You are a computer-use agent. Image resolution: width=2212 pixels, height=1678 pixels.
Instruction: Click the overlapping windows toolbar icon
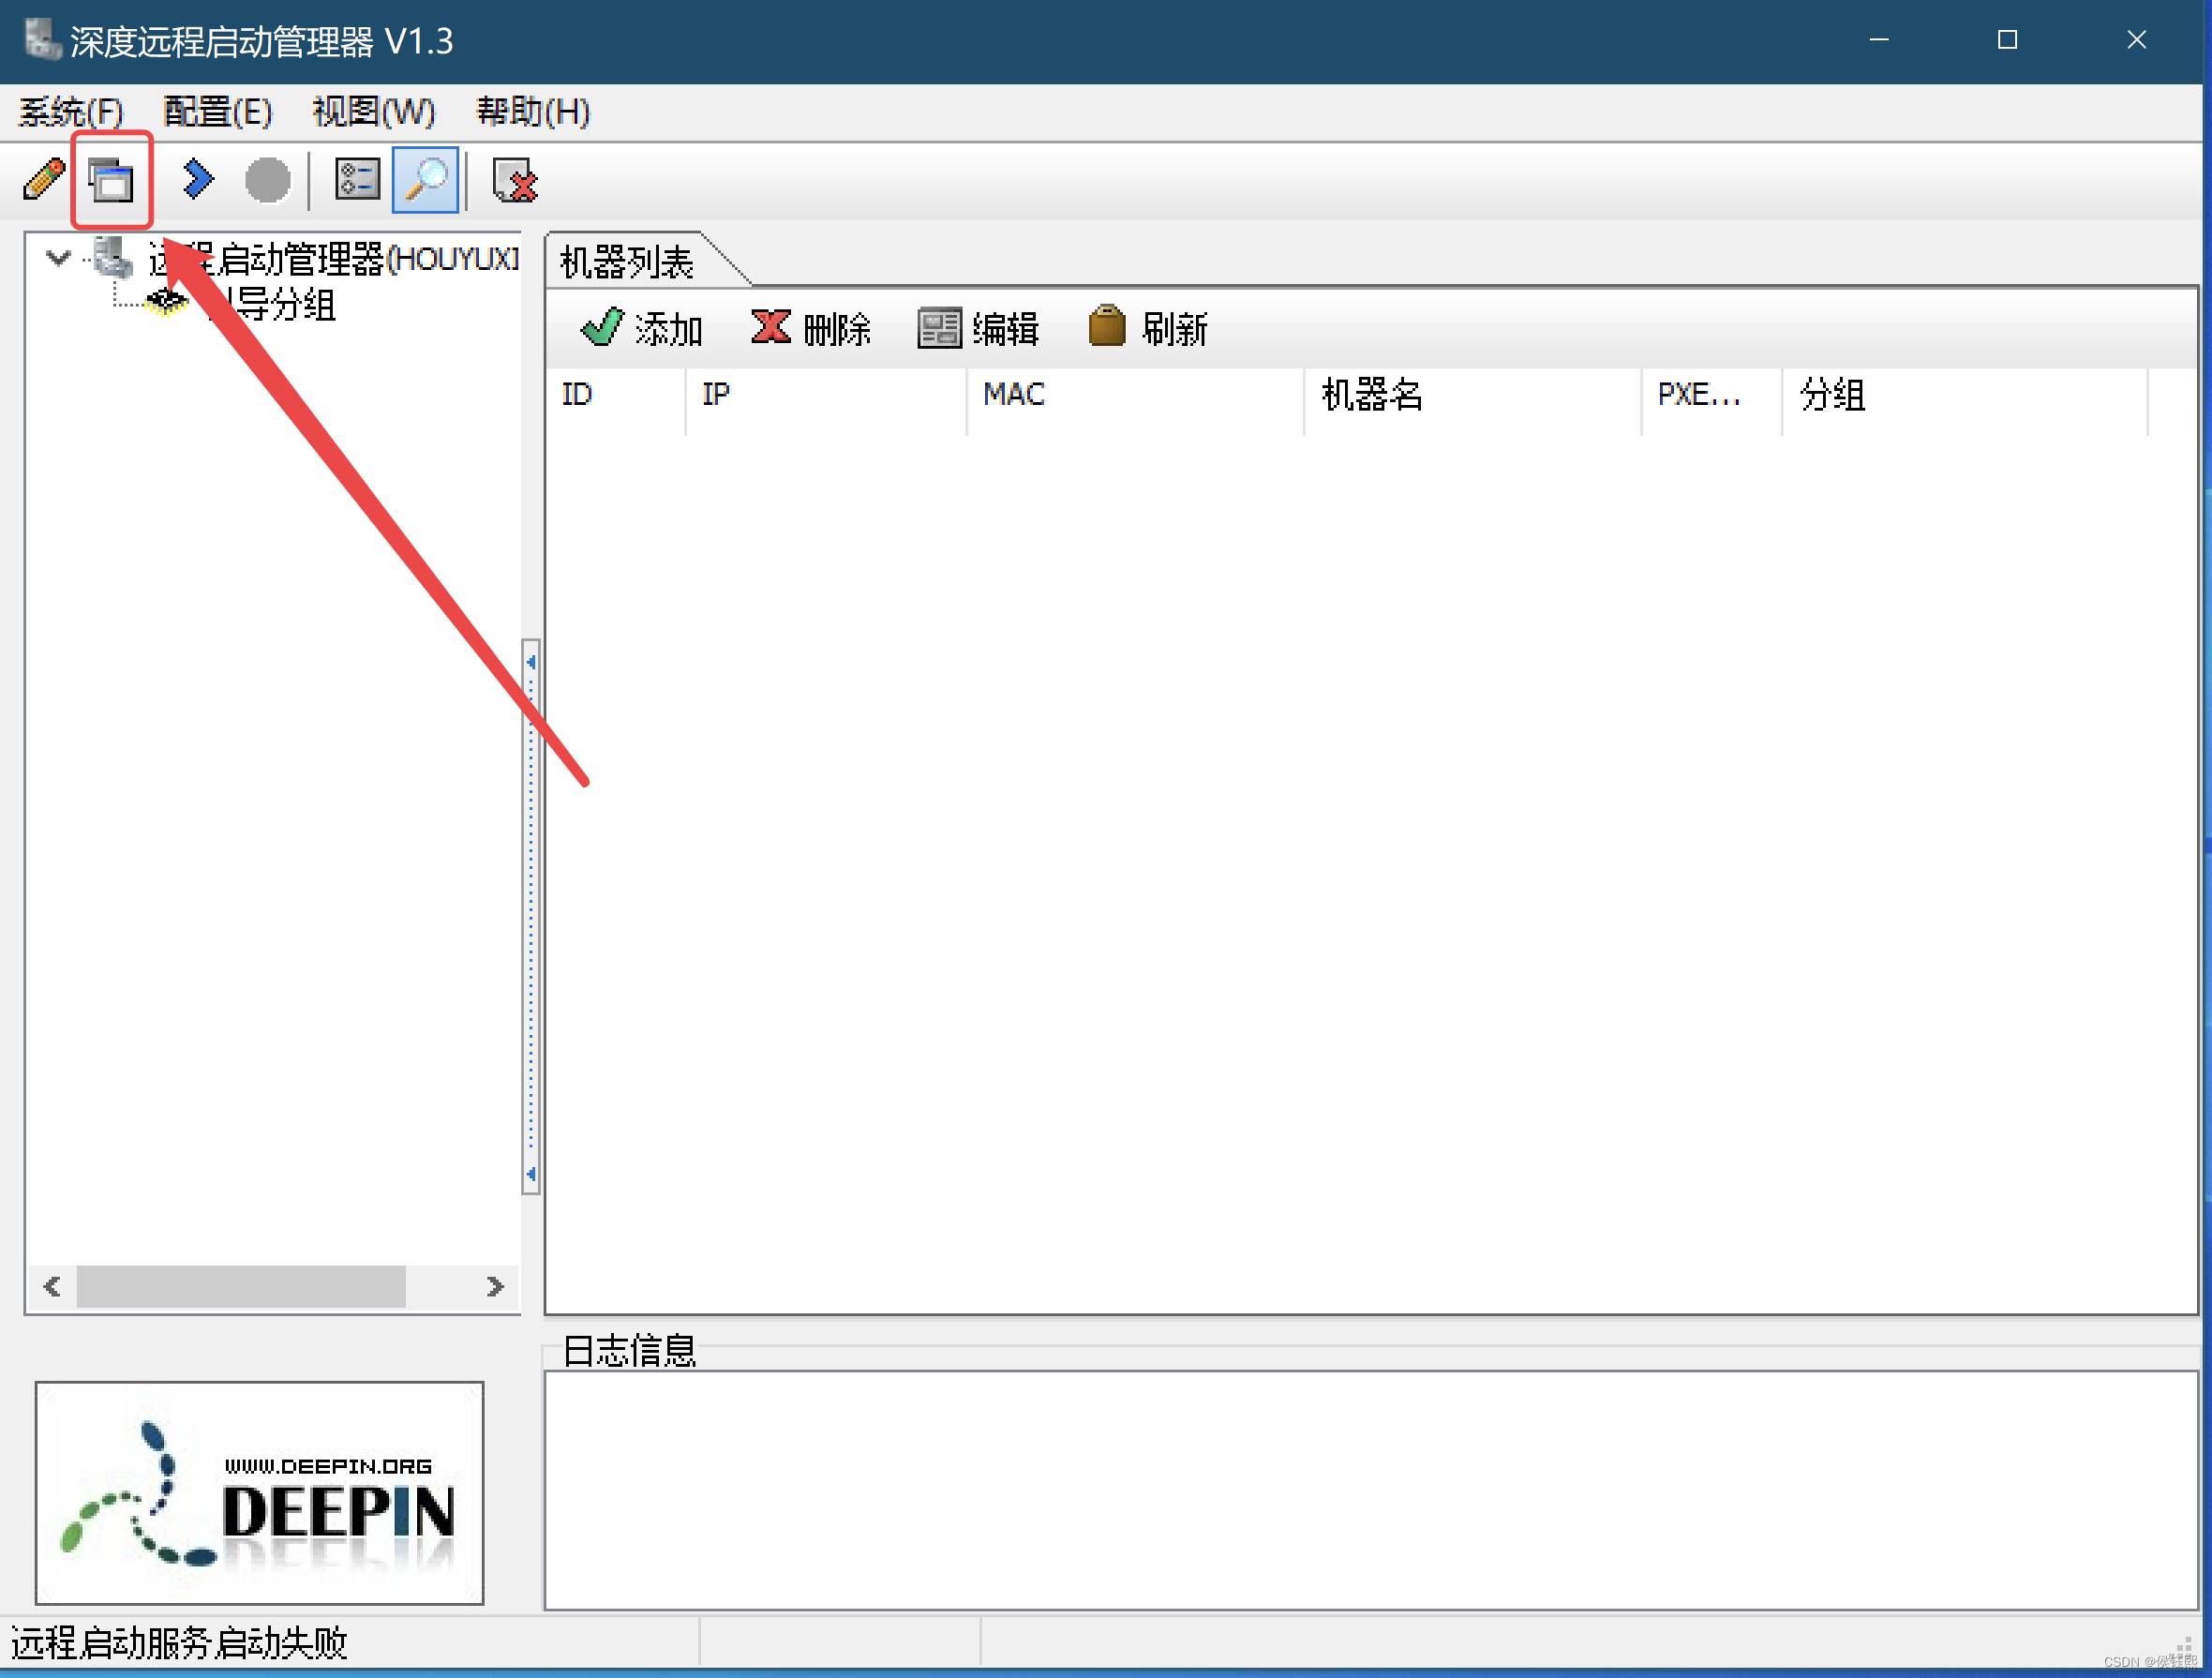pos(111,181)
